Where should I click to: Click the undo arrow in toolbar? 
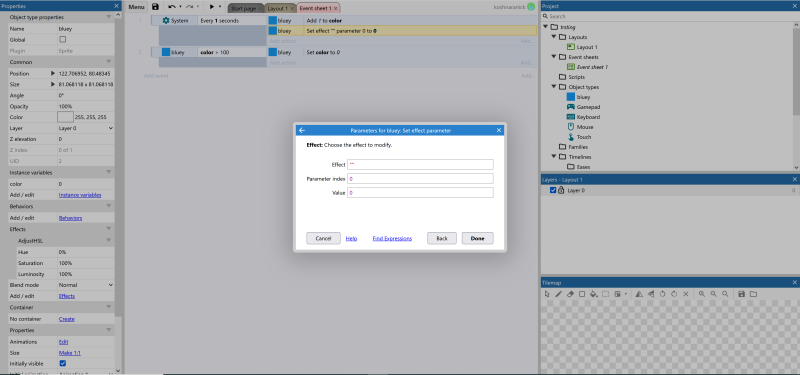[x=172, y=7]
